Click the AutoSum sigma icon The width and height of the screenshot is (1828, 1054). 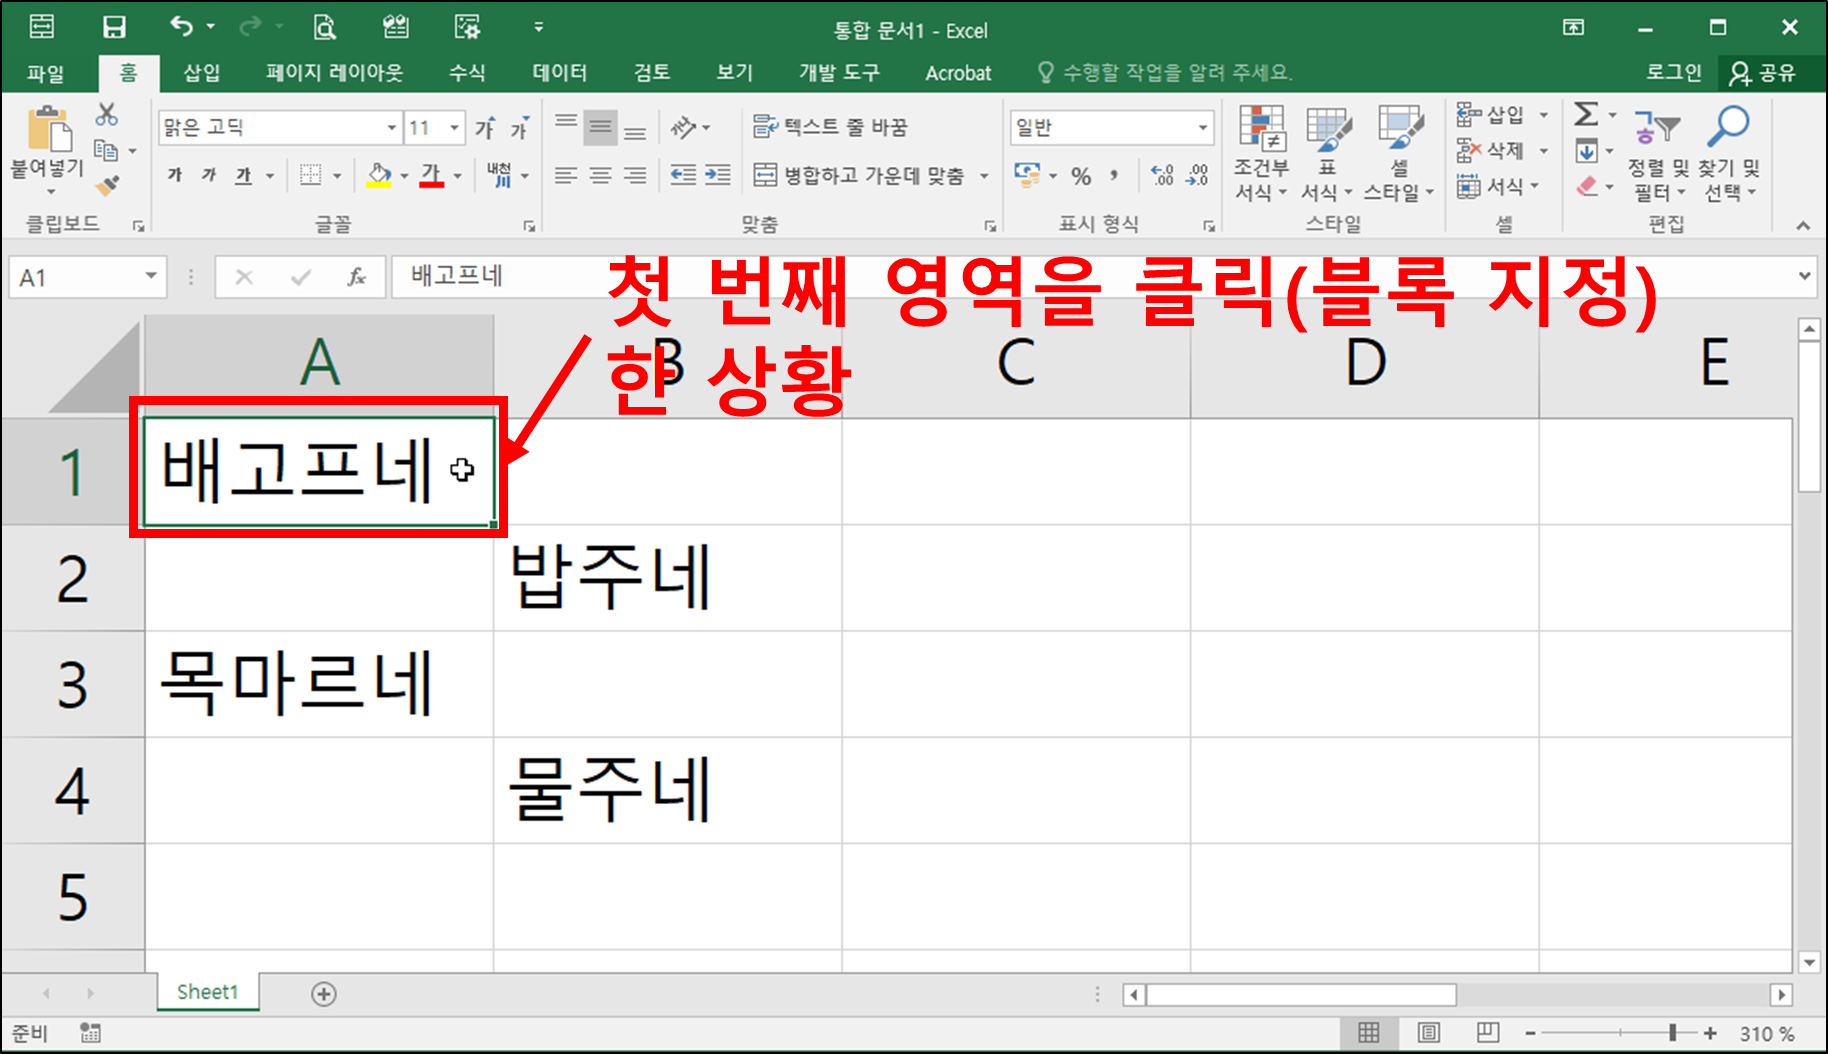click(x=1586, y=114)
